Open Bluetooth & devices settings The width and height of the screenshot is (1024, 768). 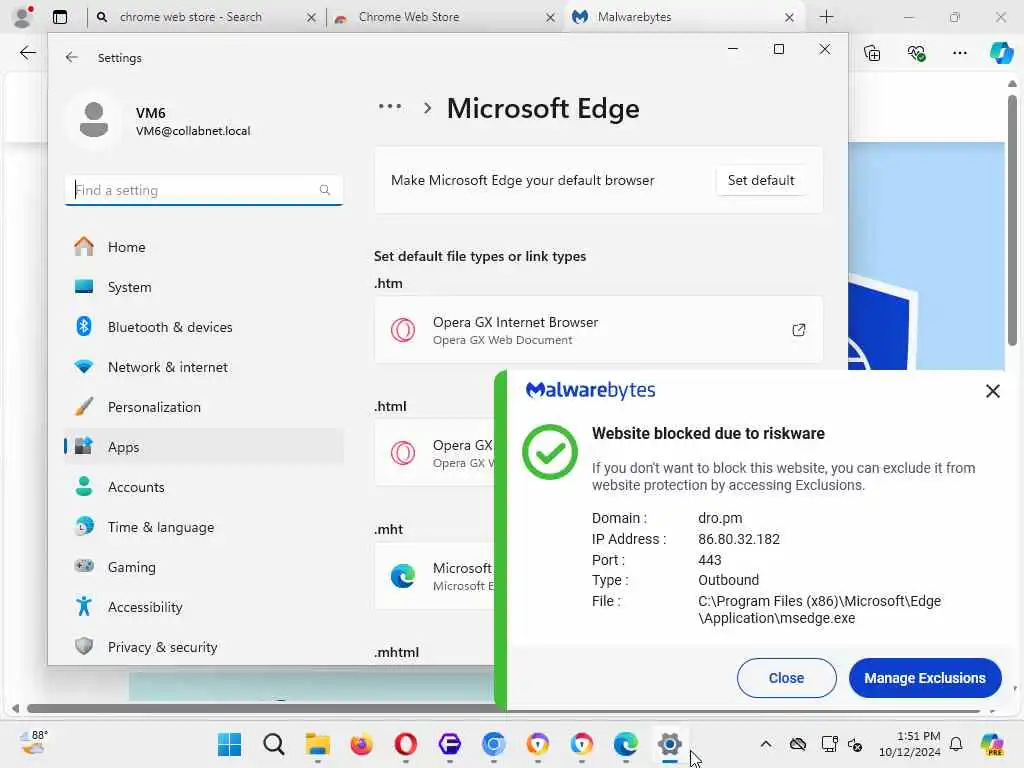[x=204, y=327]
